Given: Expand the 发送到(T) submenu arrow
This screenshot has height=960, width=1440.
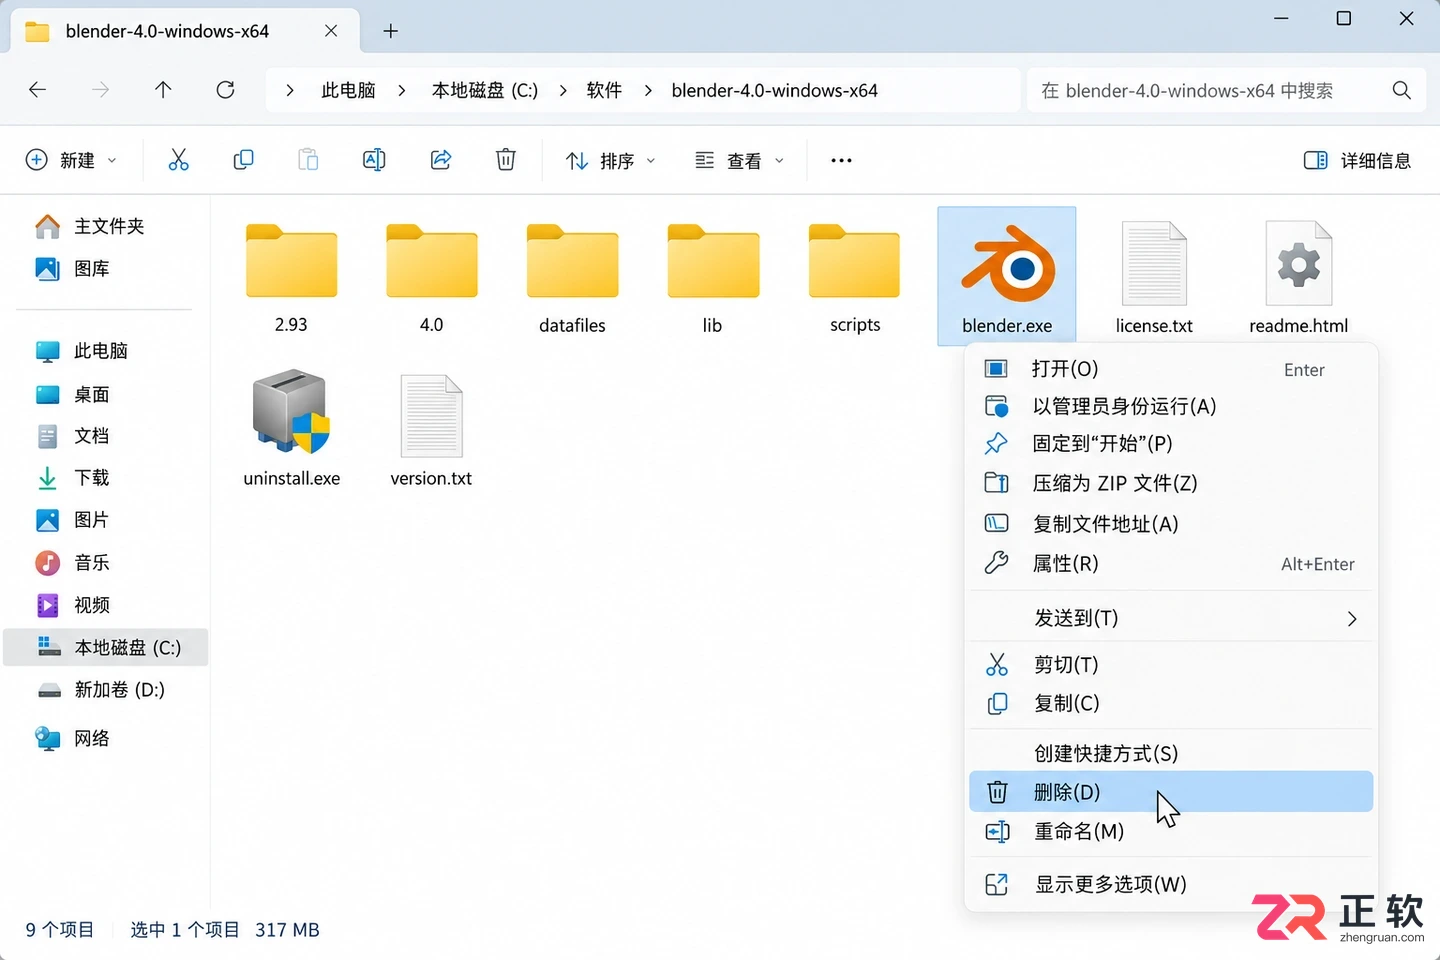Looking at the screenshot, I should coord(1352,619).
